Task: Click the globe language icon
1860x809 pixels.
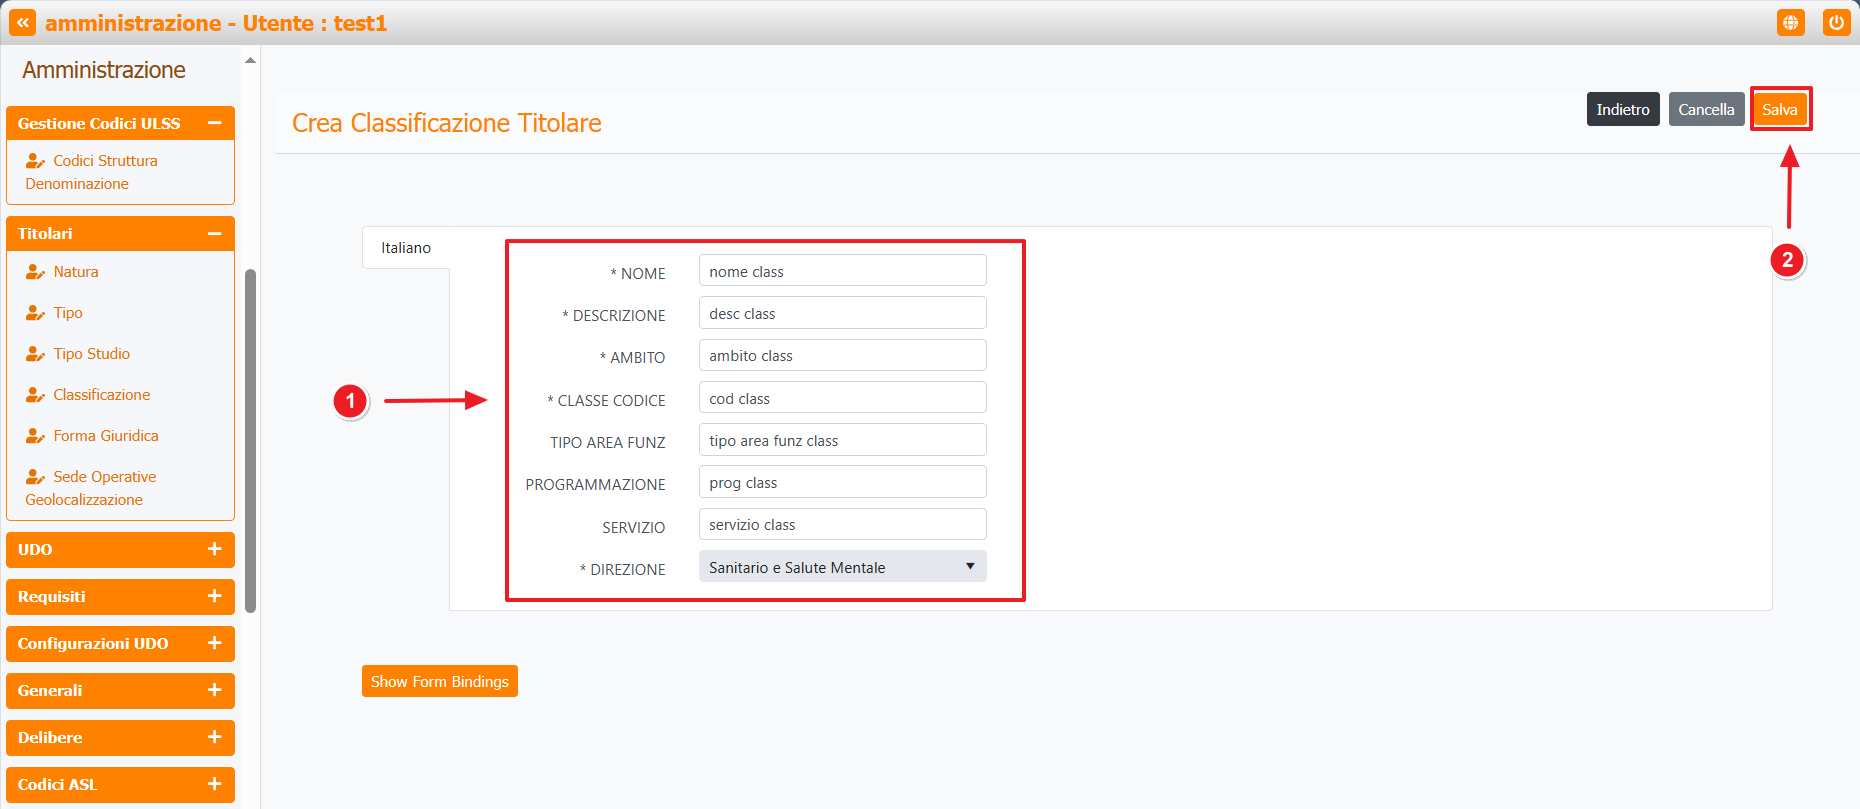Action: tap(1790, 23)
